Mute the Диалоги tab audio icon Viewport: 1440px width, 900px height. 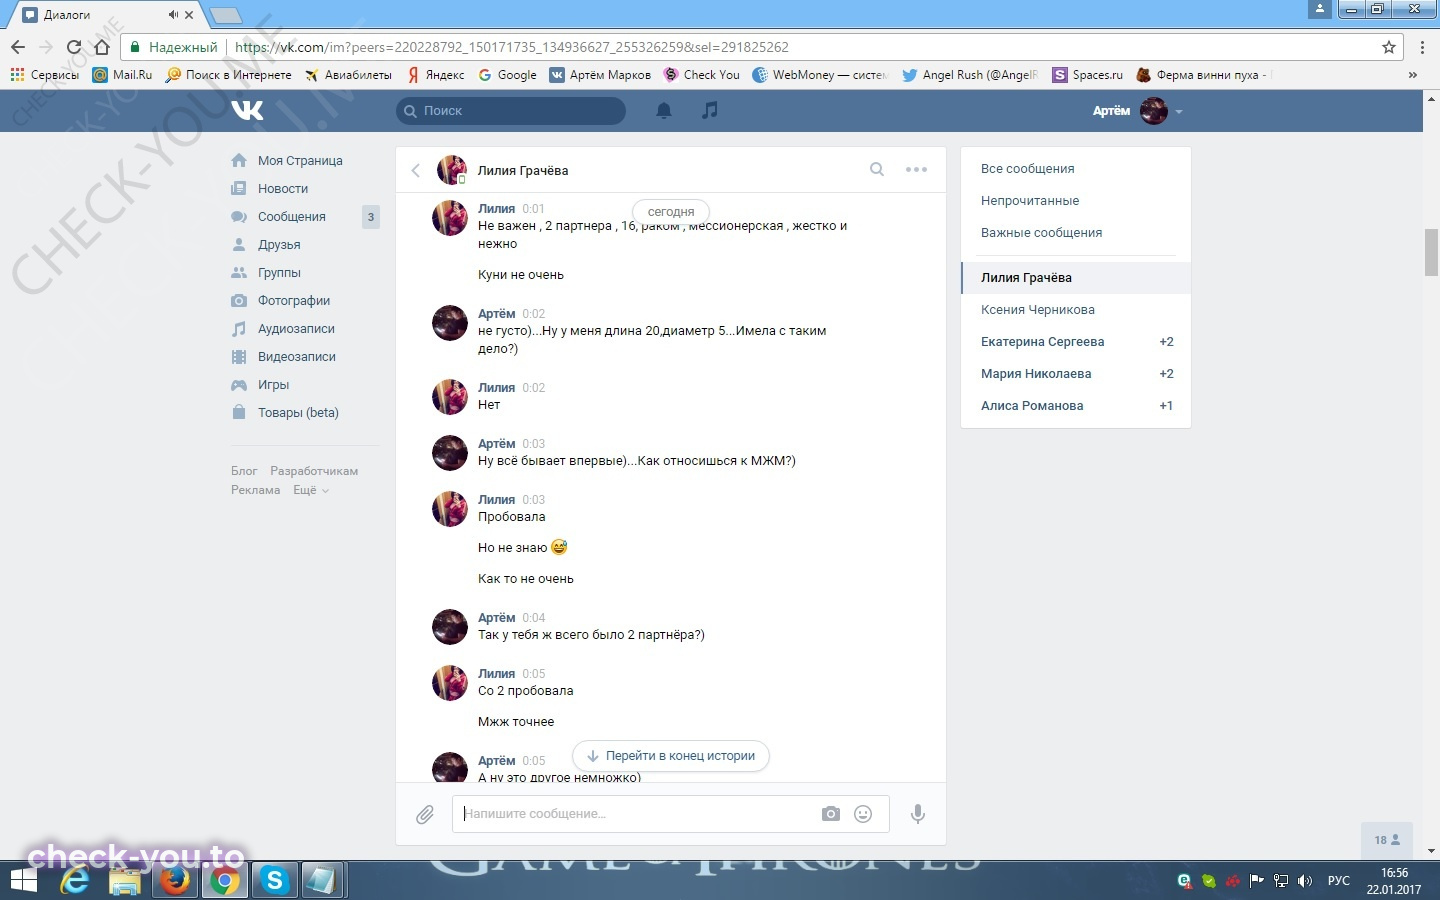tap(172, 15)
